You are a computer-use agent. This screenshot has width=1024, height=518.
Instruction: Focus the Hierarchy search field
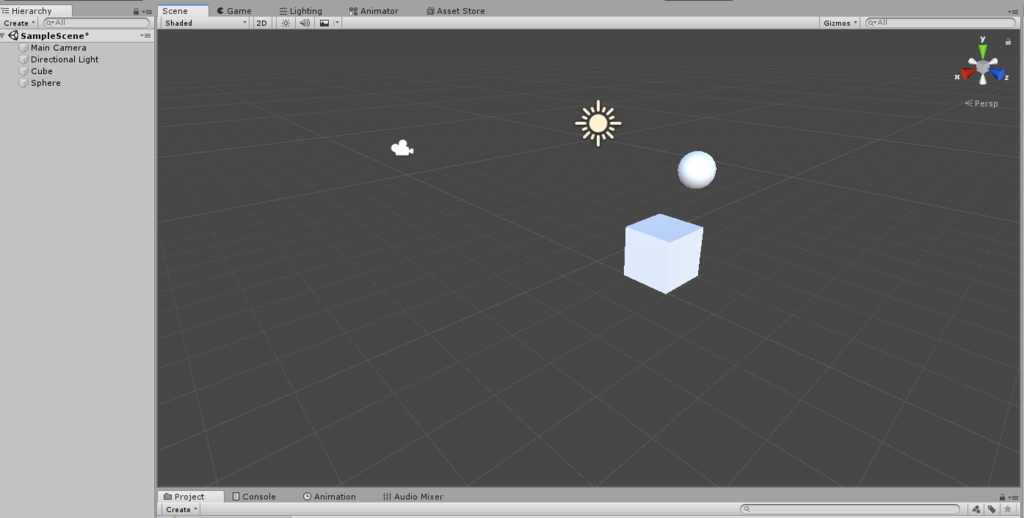click(x=97, y=23)
